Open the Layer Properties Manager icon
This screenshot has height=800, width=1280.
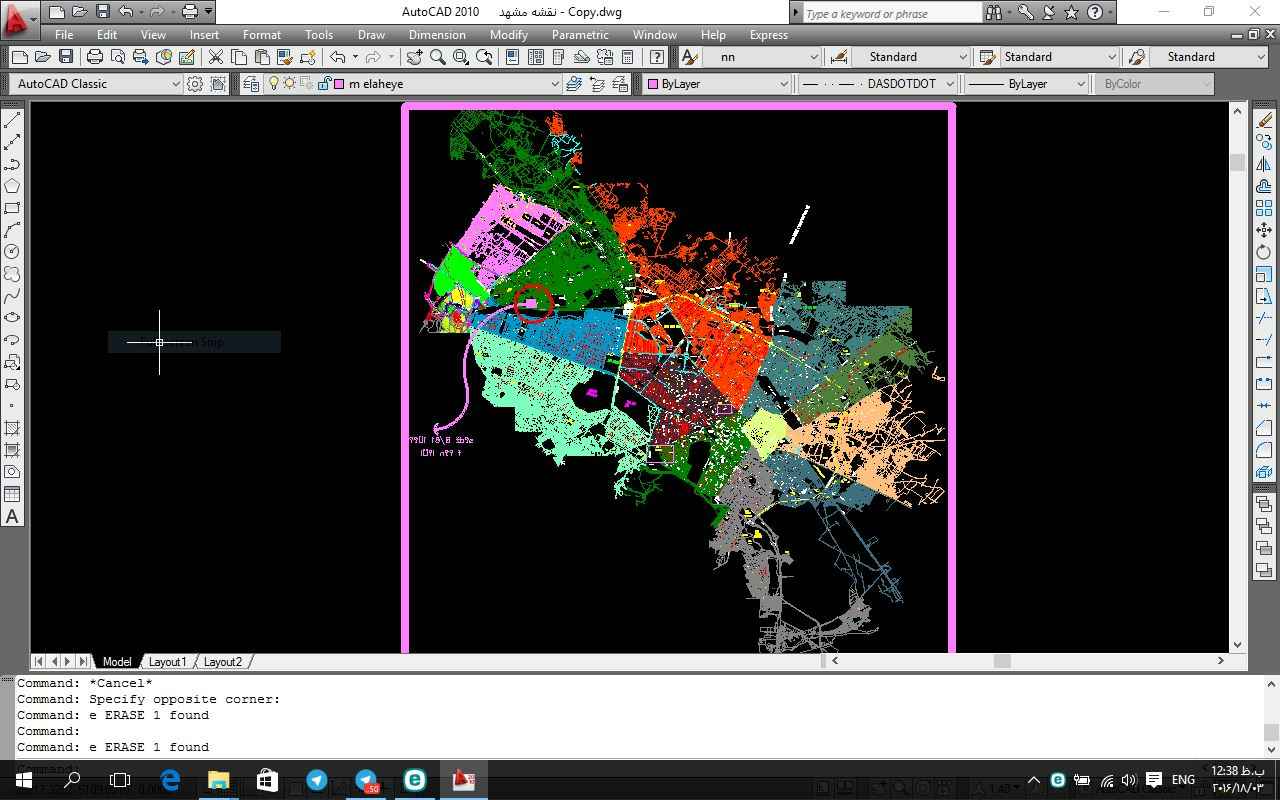coord(251,84)
